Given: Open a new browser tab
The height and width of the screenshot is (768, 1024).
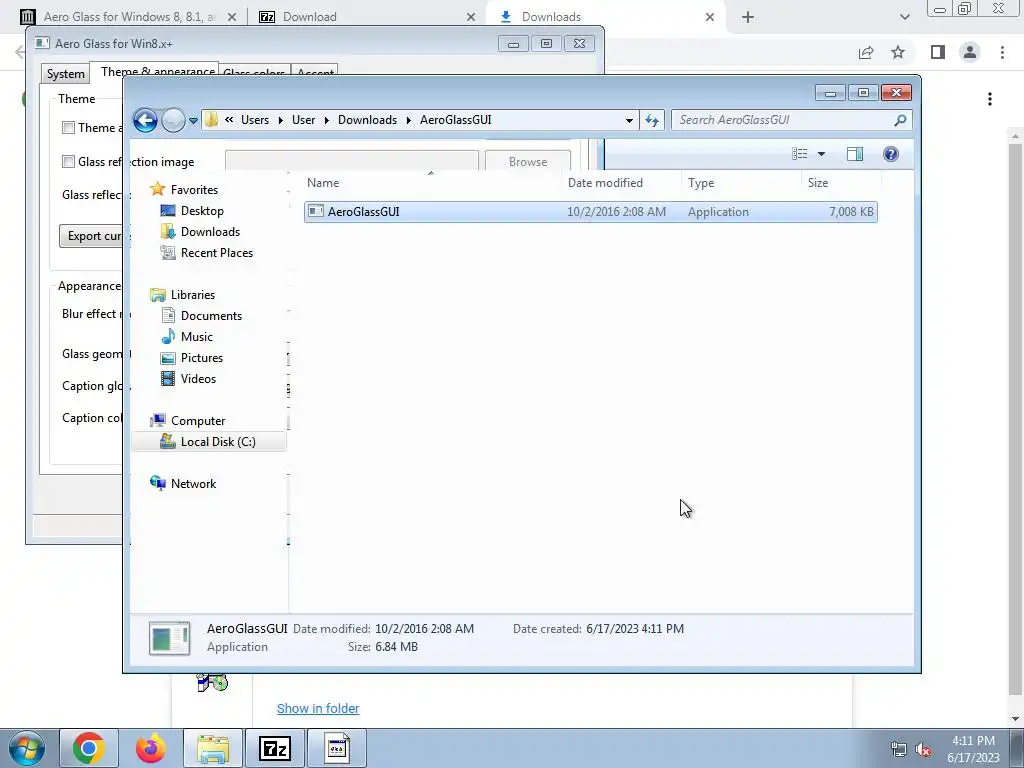Looking at the screenshot, I should 748,18.
